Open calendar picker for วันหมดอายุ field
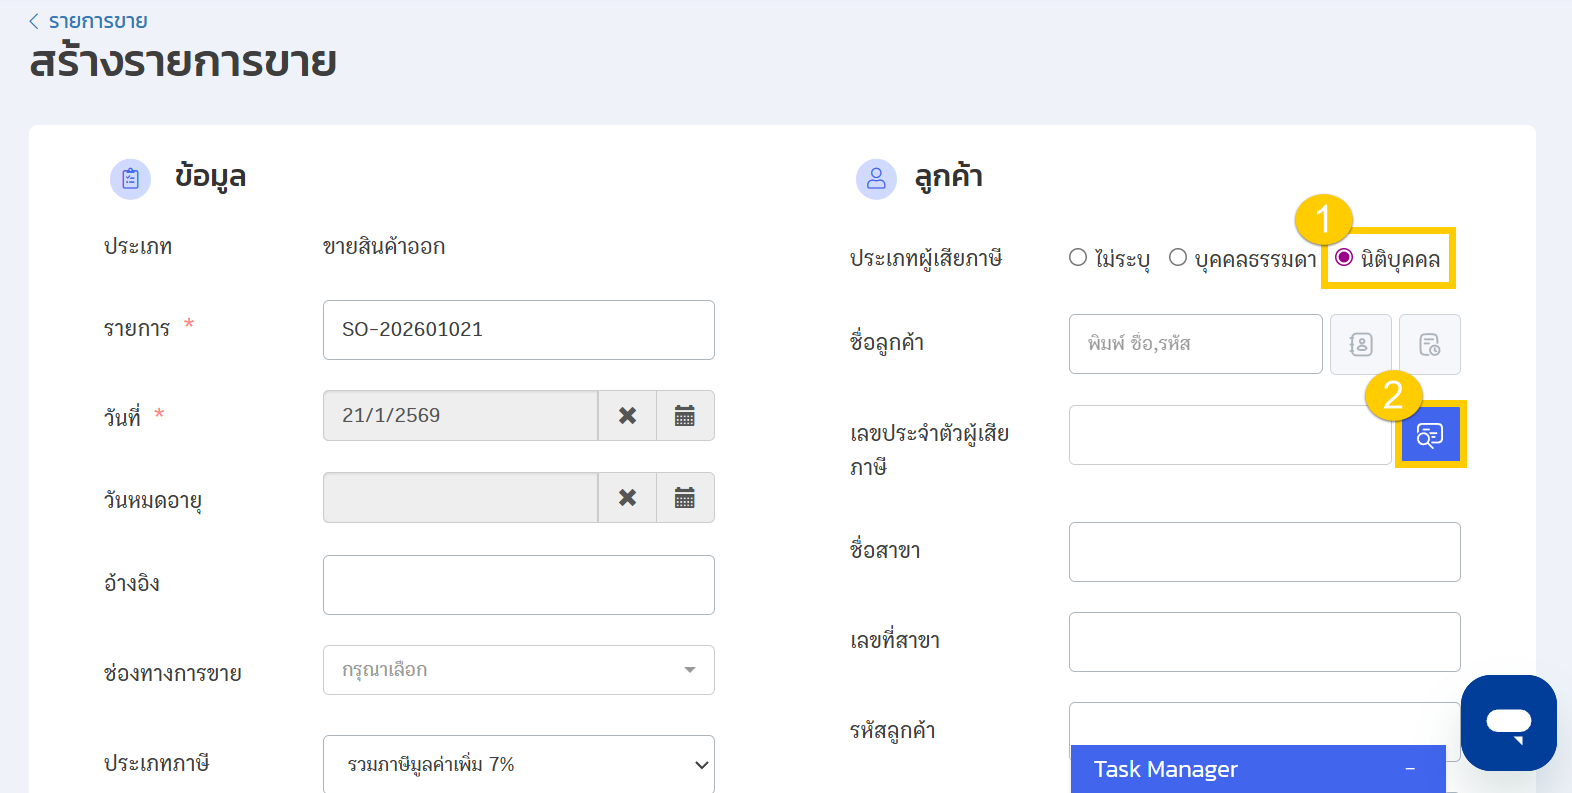1572x793 pixels. (x=685, y=498)
